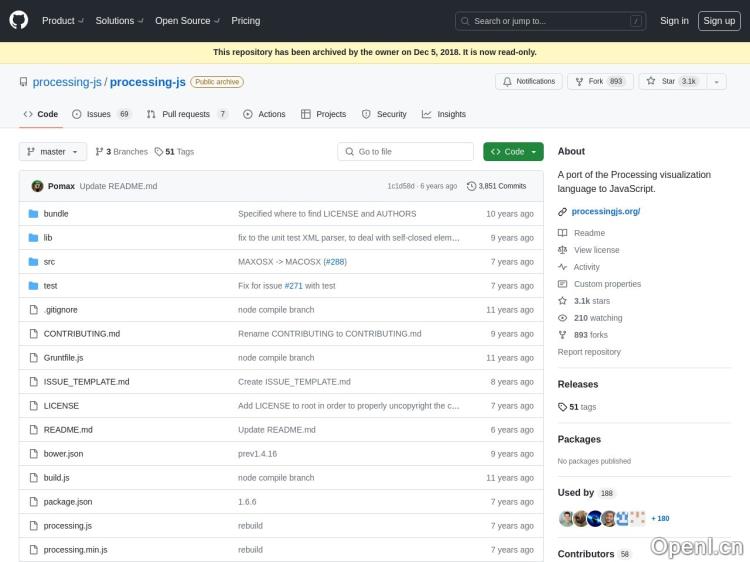Open the src folder icon
The width and height of the screenshot is (750, 562).
33,262
